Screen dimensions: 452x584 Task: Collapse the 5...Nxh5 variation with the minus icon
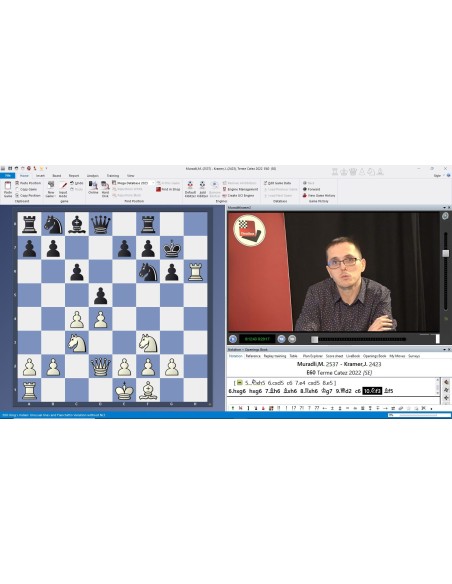tap(239, 383)
